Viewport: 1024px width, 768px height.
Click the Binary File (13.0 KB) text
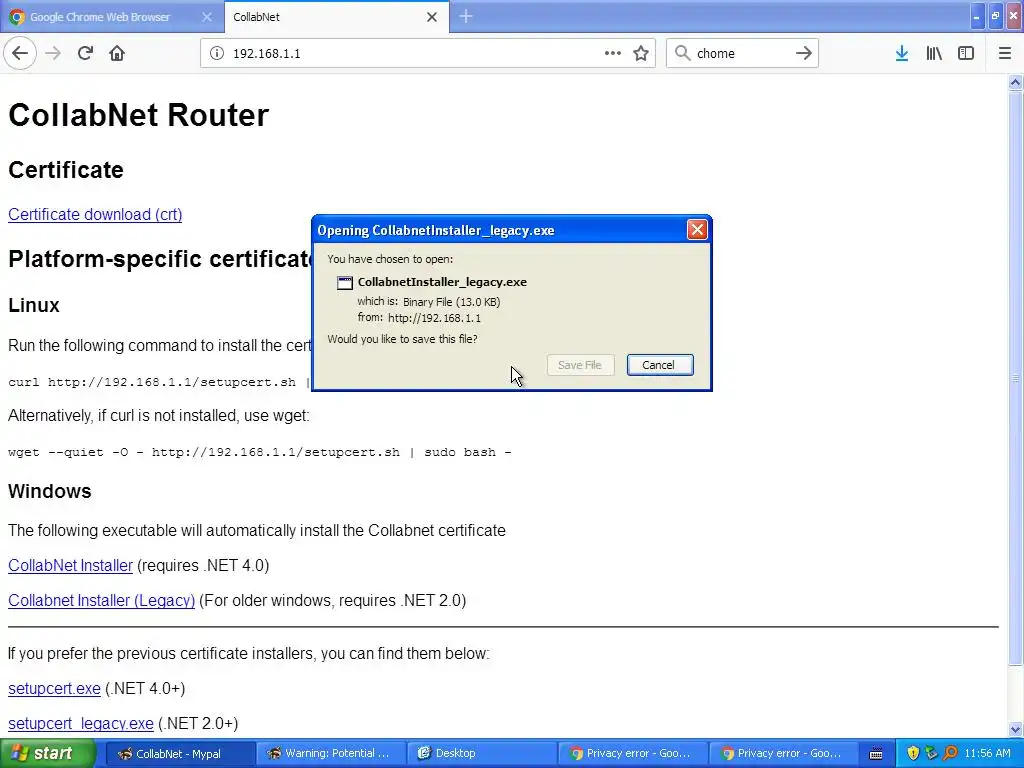[x=451, y=302]
